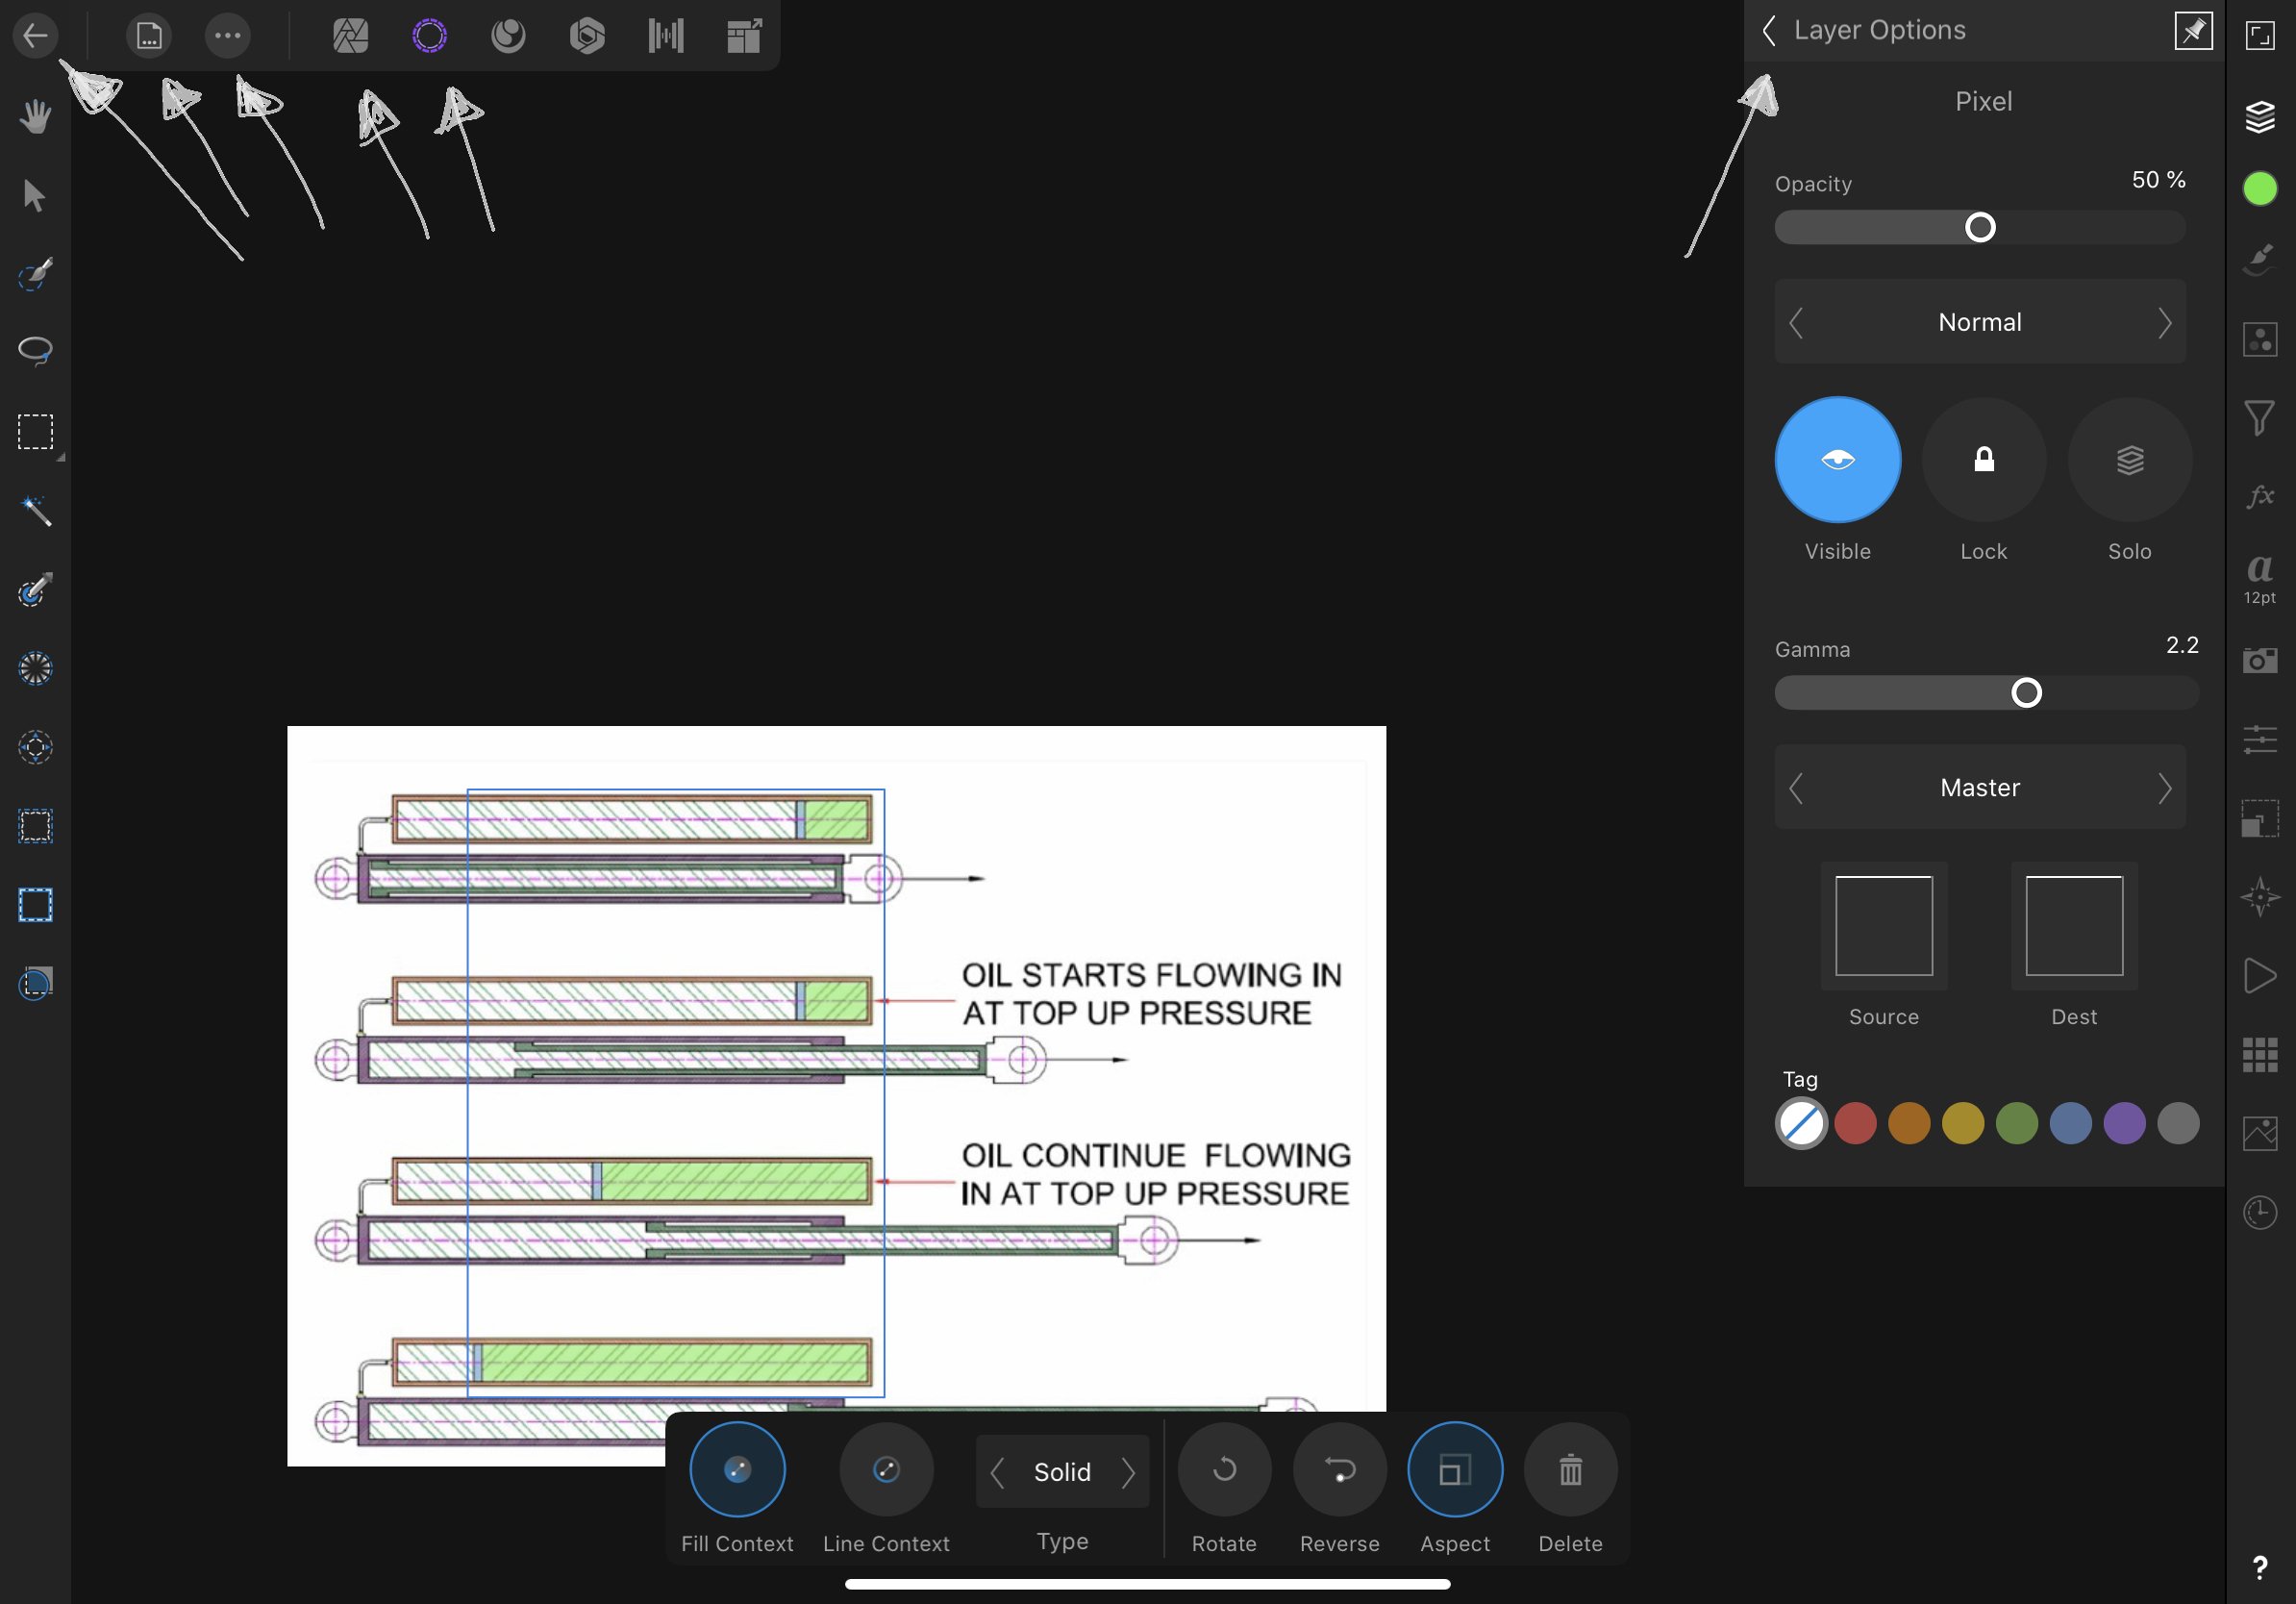The height and width of the screenshot is (1604, 2296).
Task: Tag the layer with blue
Action: click(2070, 1123)
